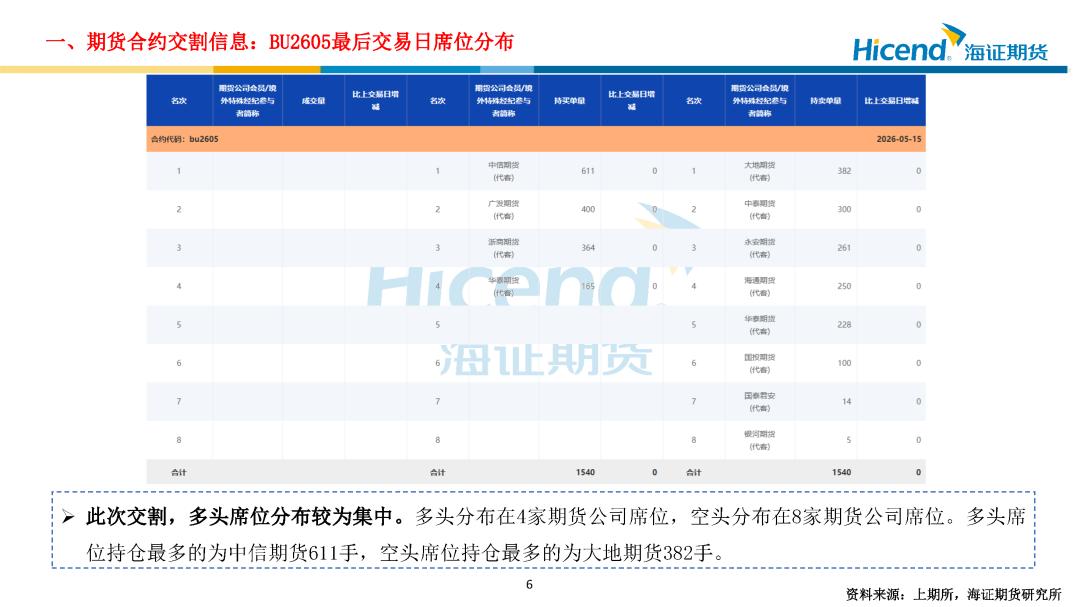Select the page number 6
This screenshot has height=607, width=1080.
tap(529, 585)
